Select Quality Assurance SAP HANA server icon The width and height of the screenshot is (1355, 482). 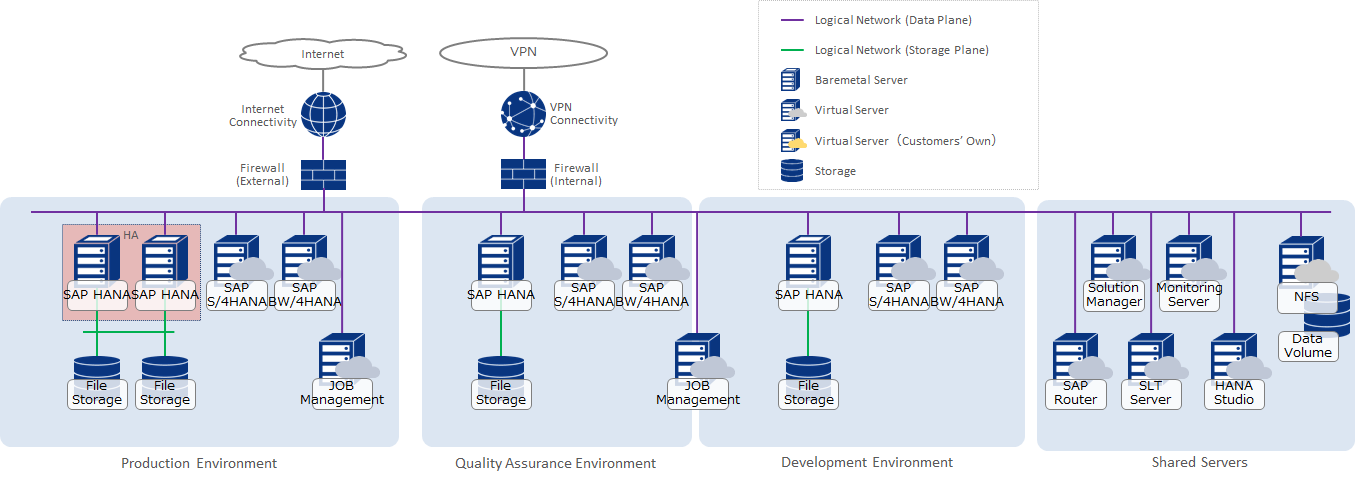501,260
